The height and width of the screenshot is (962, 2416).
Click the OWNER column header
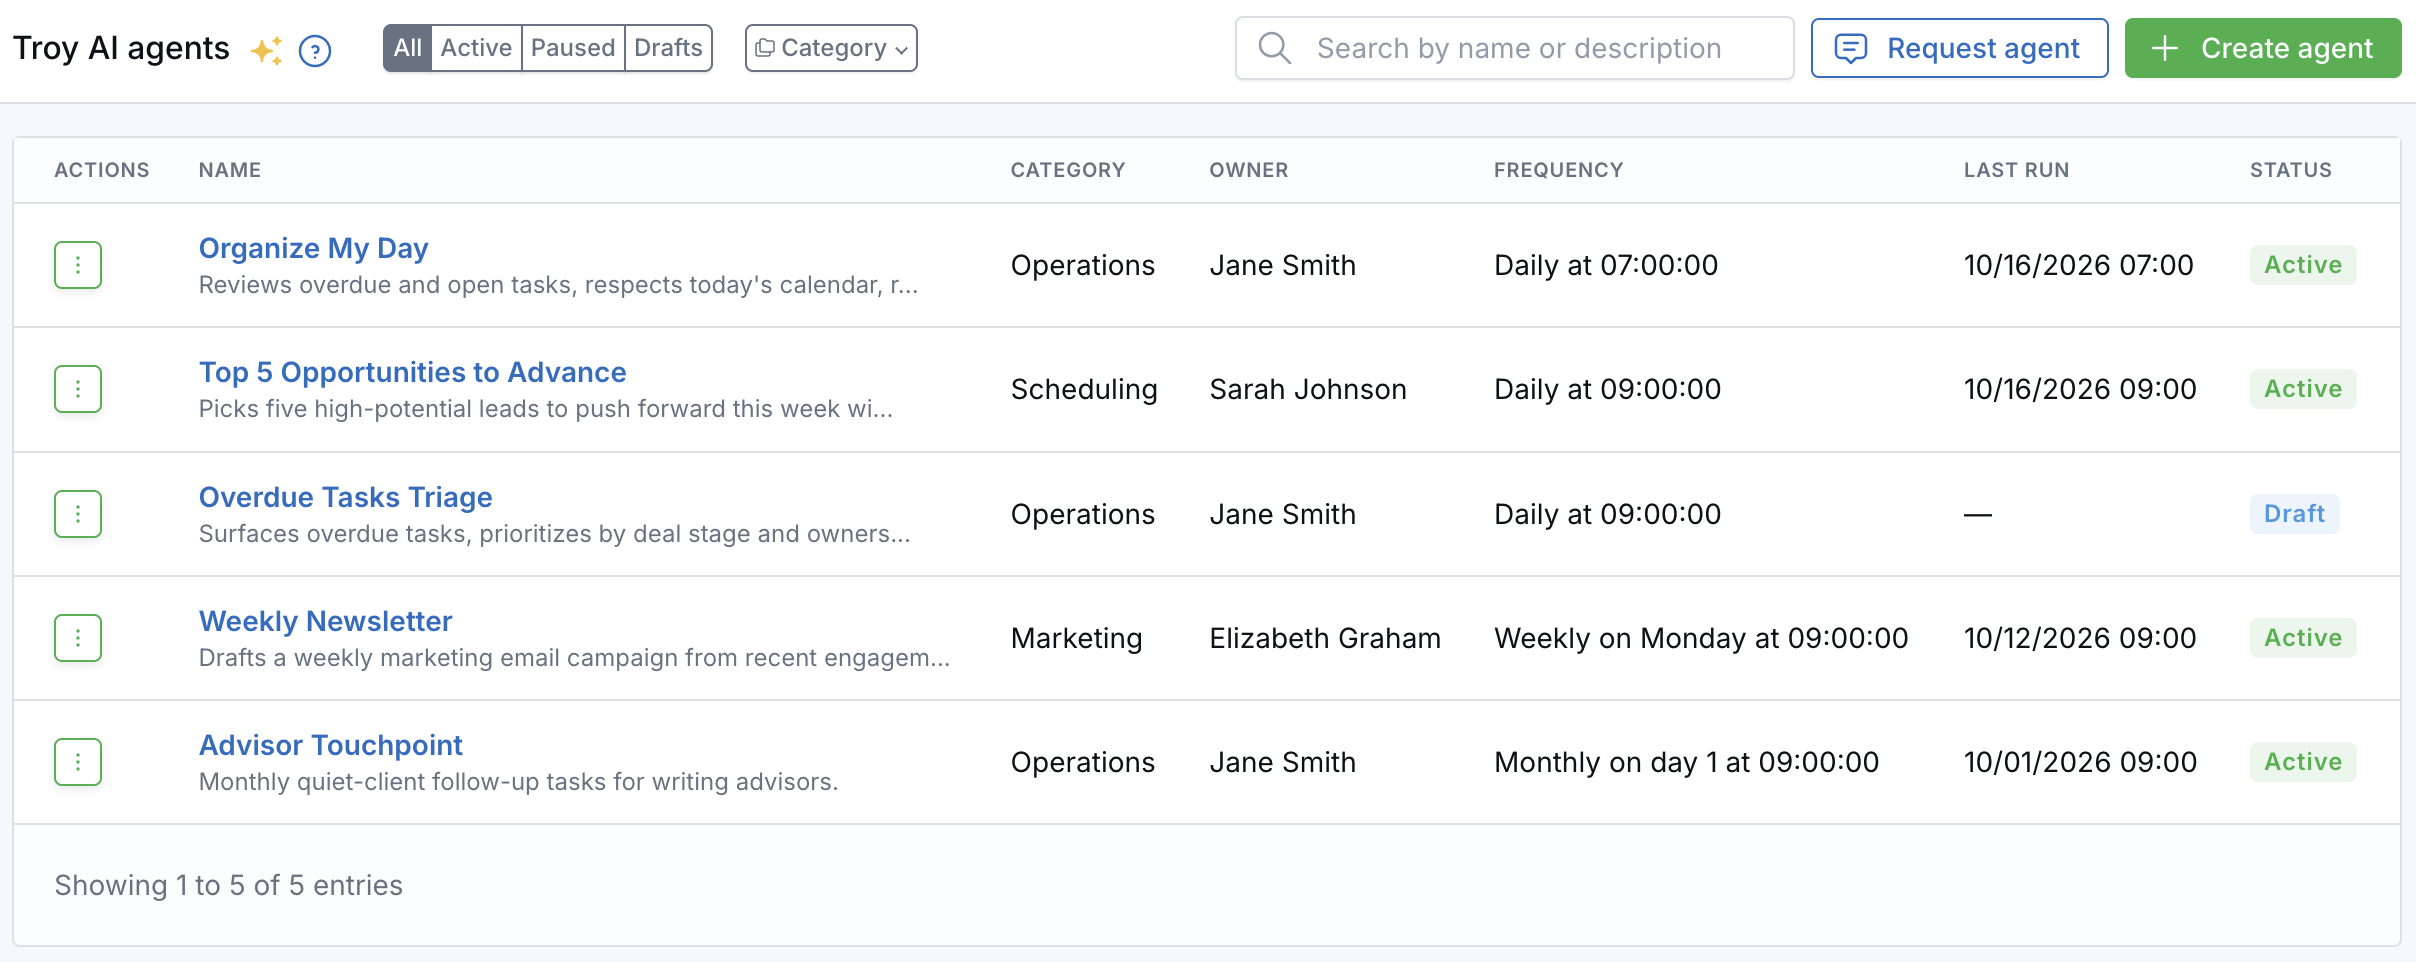(1249, 170)
